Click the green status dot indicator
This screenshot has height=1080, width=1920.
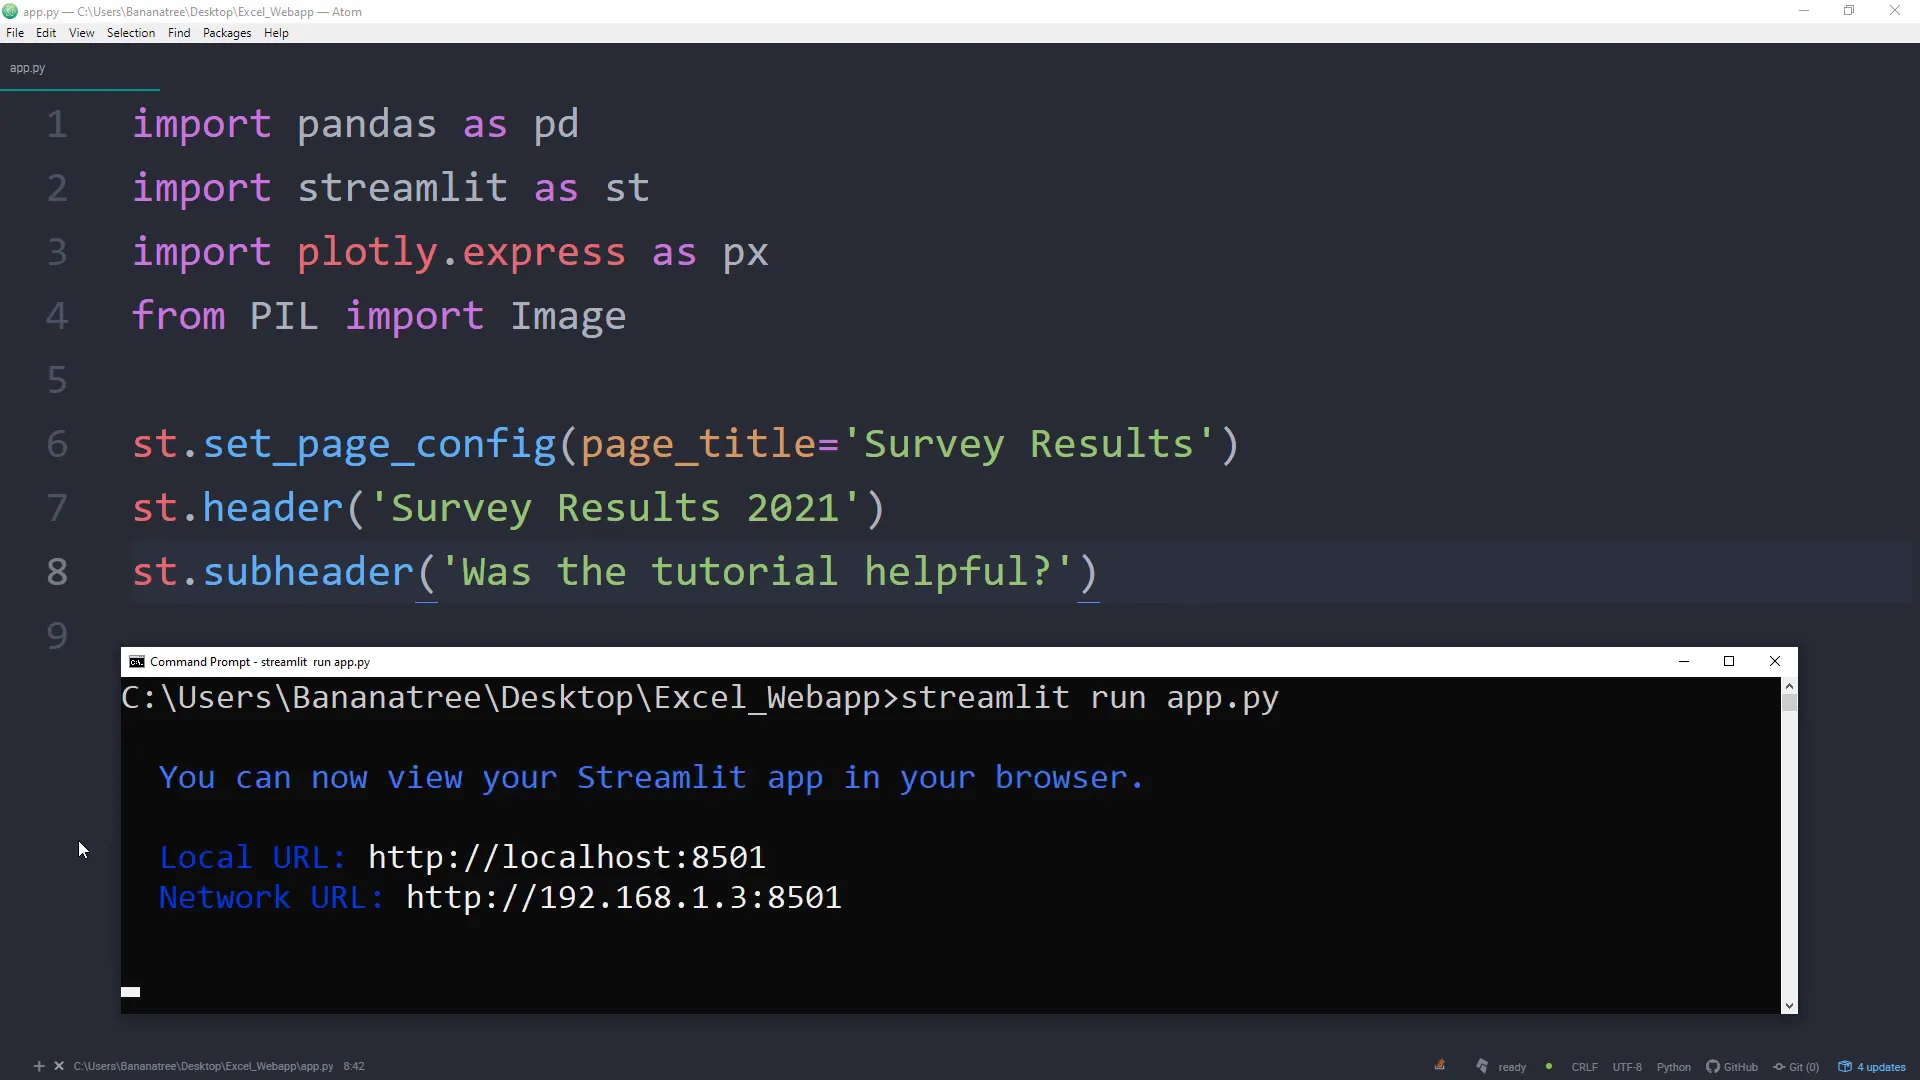[x=1549, y=1066]
